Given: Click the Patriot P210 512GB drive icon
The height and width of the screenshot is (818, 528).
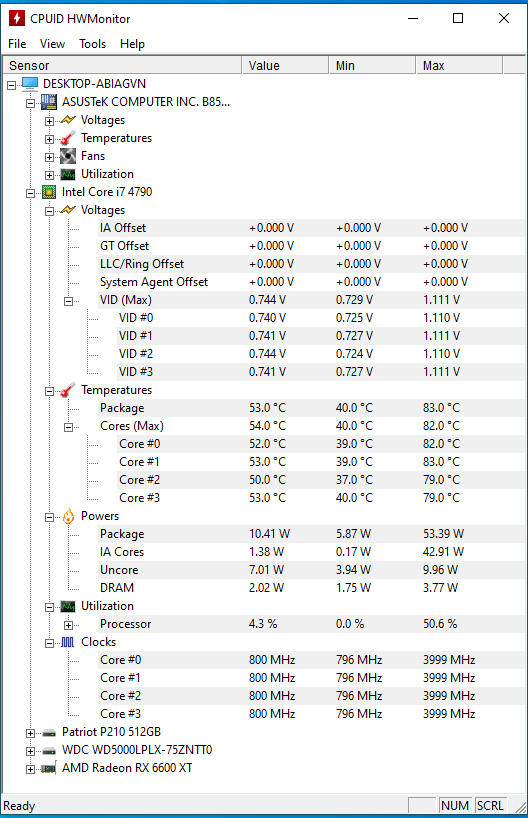Looking at the screenshot, I should (x=49, y=733).
